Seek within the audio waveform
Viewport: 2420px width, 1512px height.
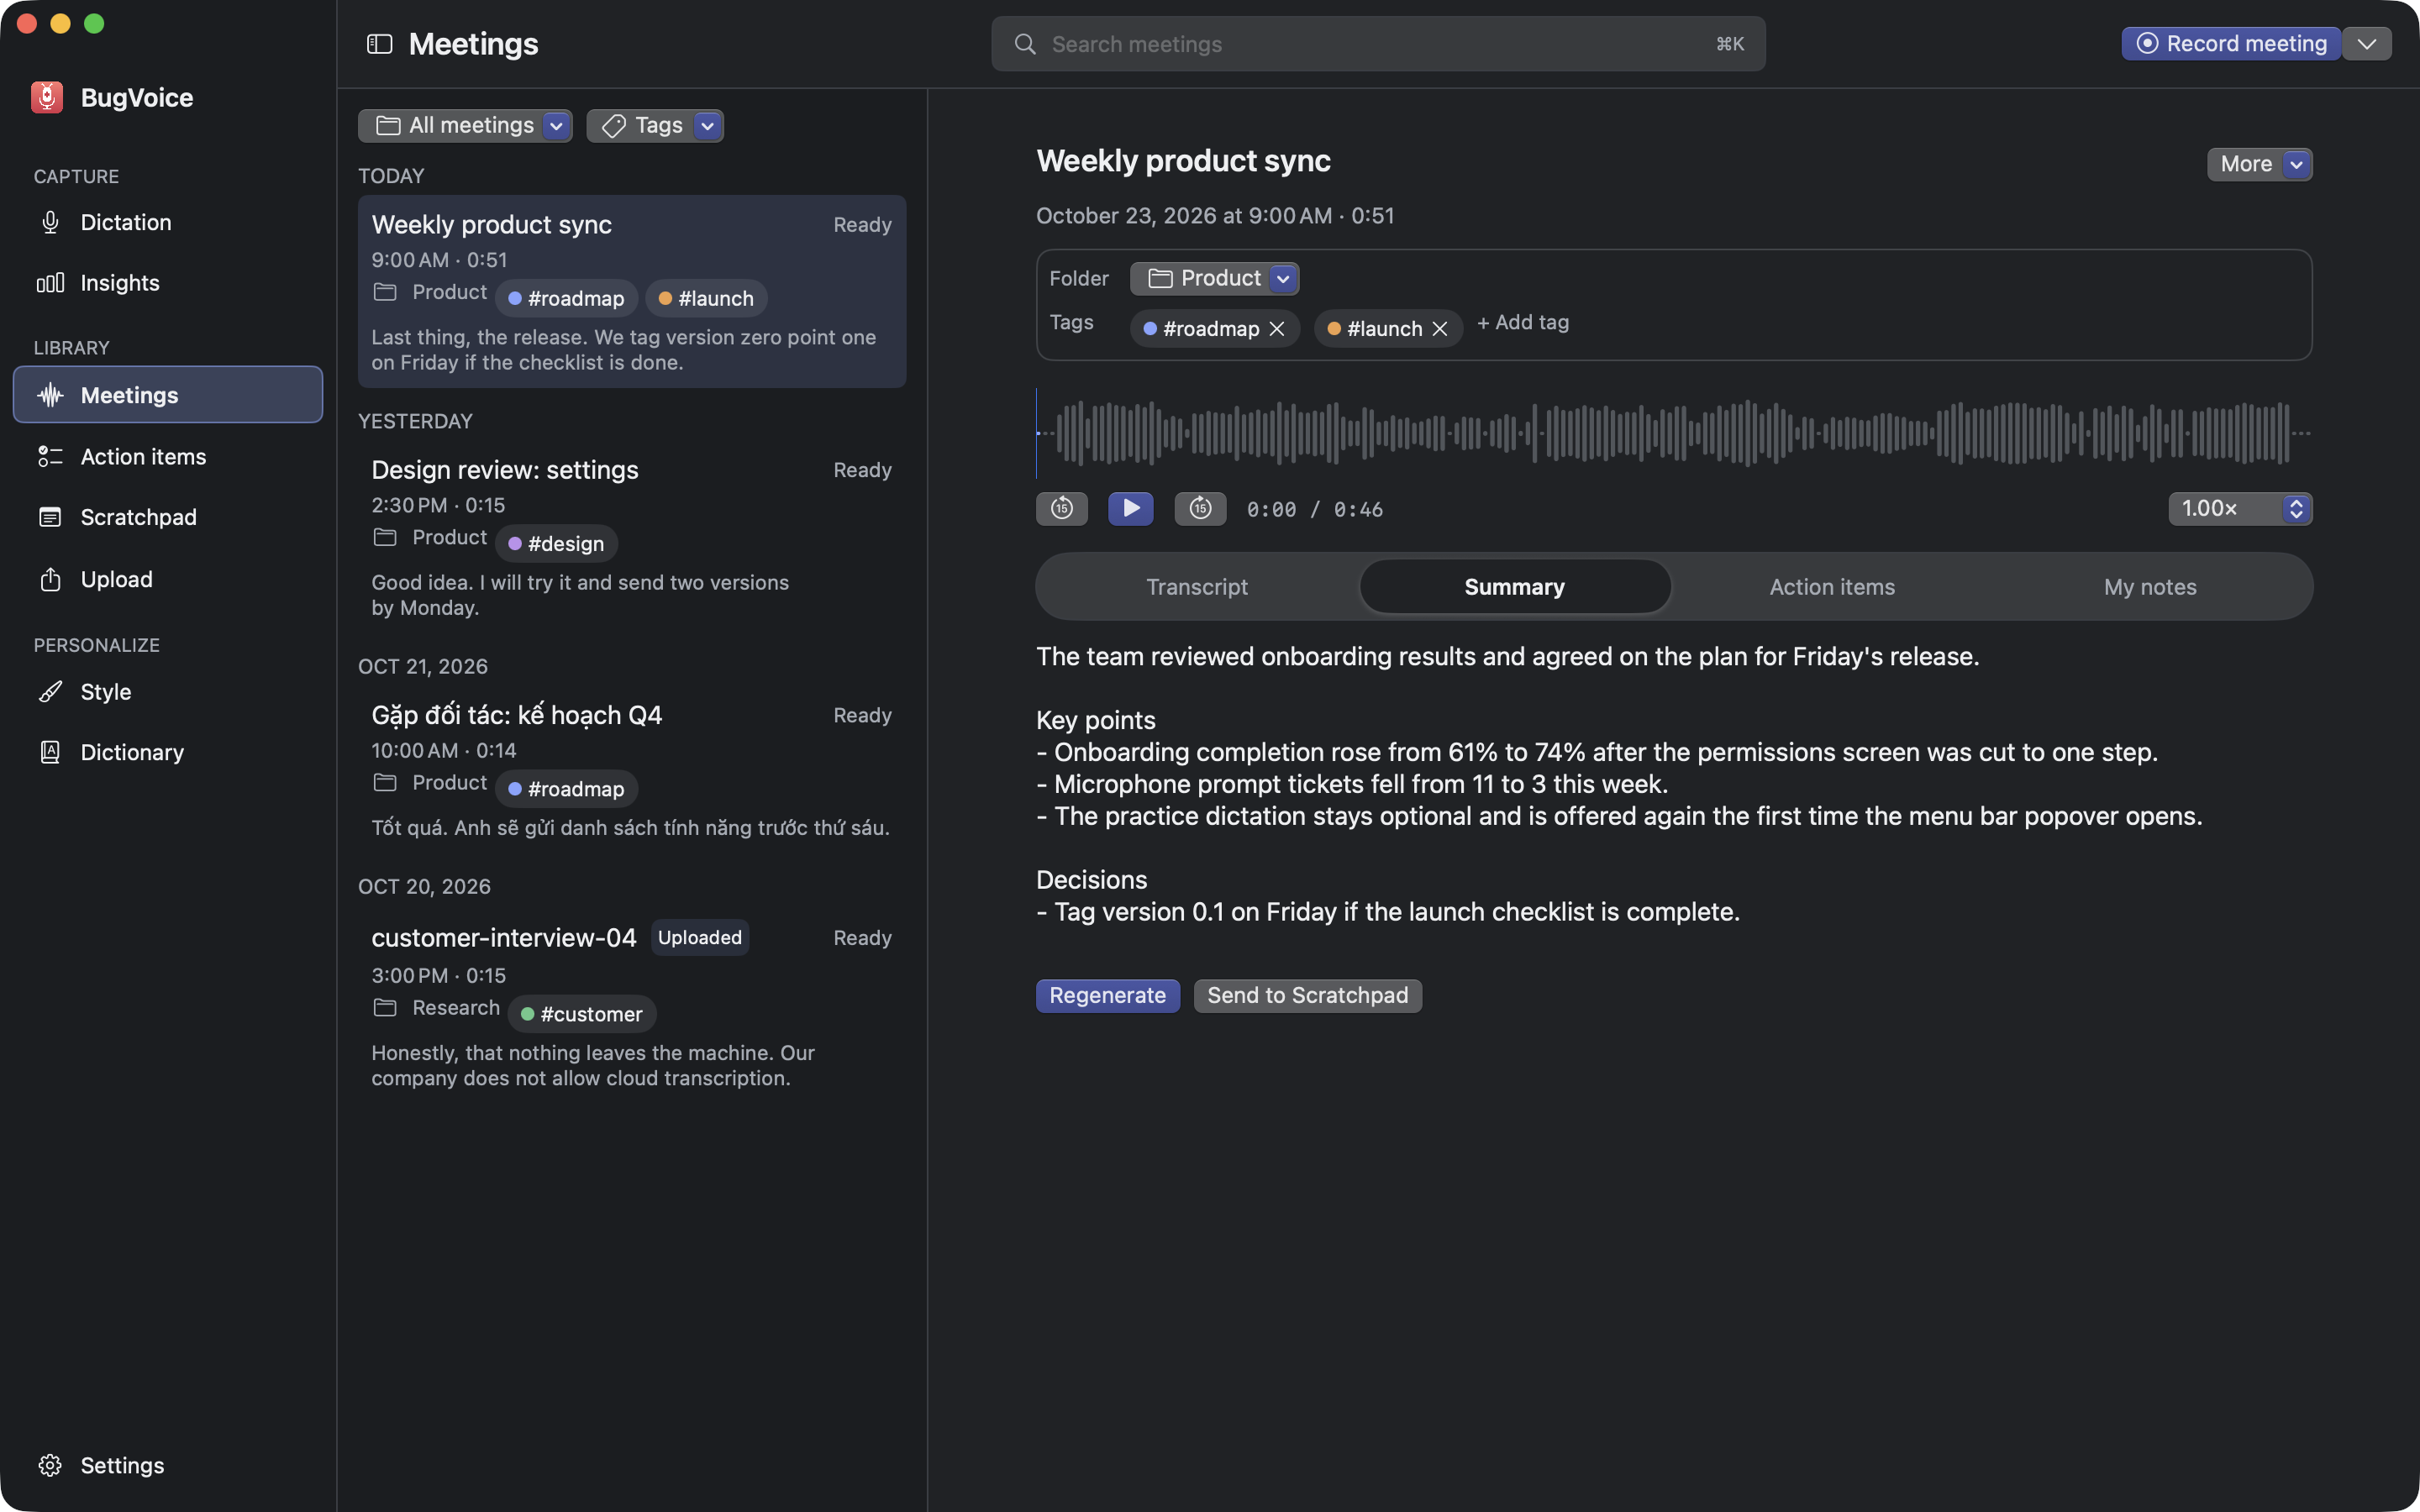[x=1673, y=433]
